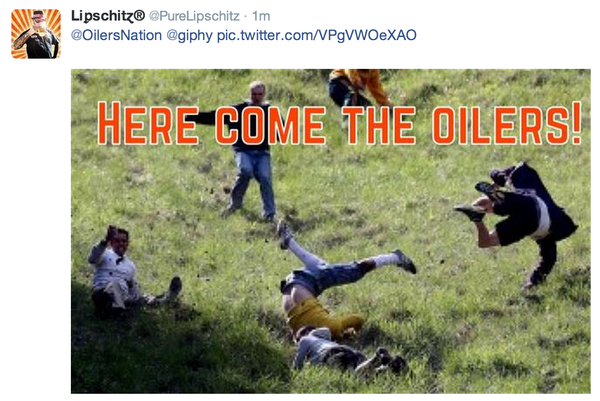Click the white-socked legs in the air
Viewport: 600px width, 401px height.
tap(346, 251)
